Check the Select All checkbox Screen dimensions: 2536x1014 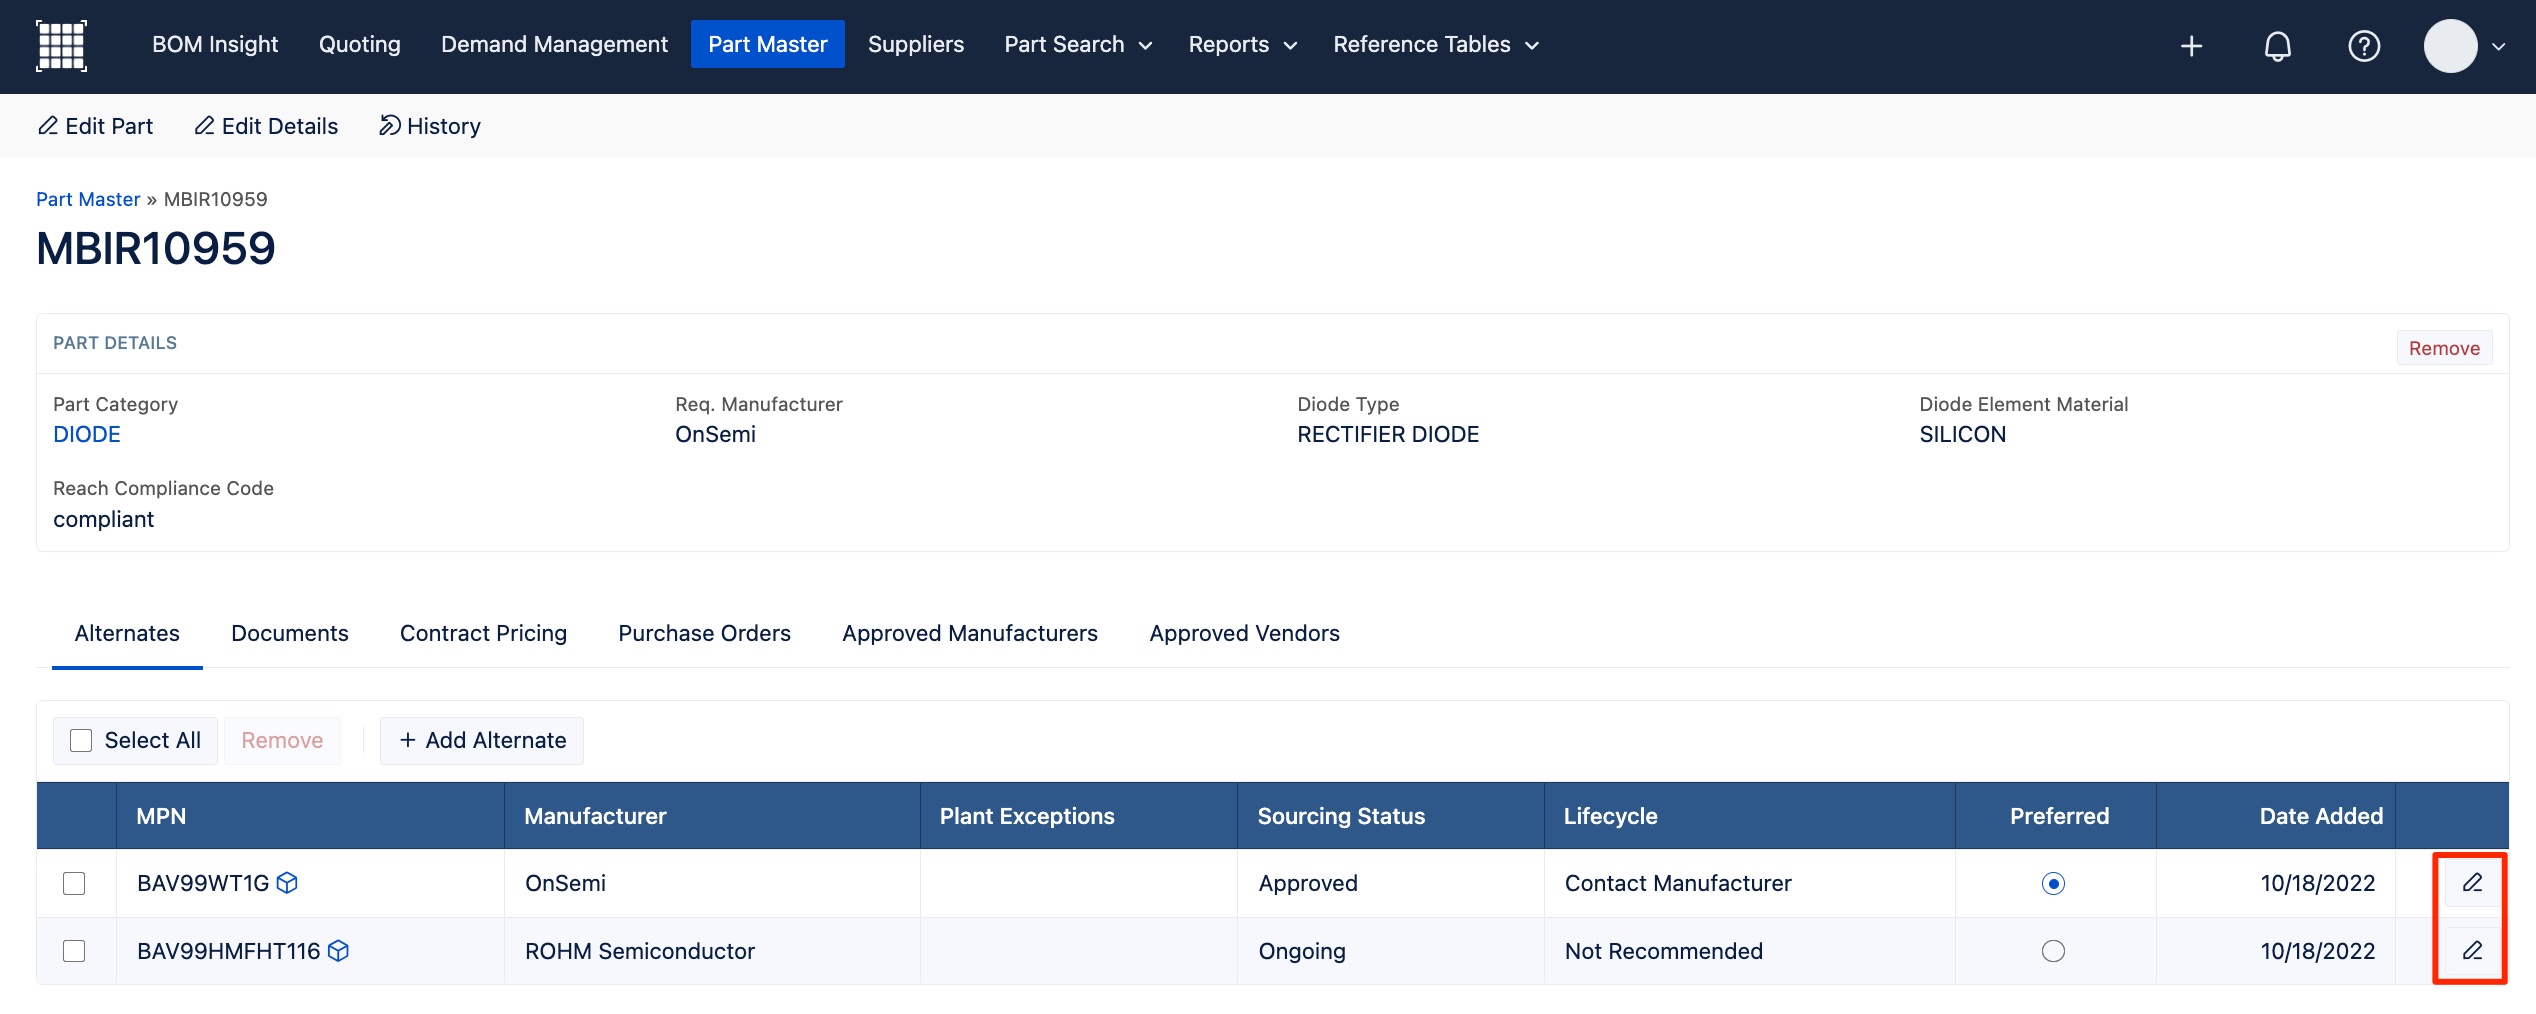[81, 740]
